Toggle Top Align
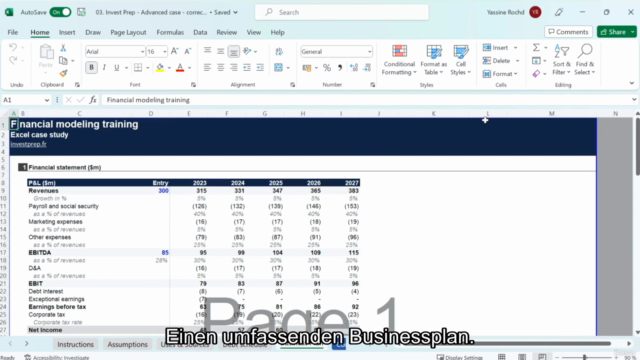This screenshot has height=360, width=640. point(207,51)
